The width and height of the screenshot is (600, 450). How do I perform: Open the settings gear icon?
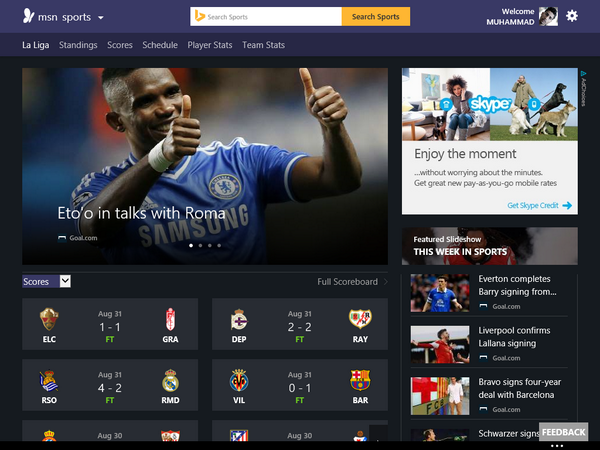click(572, 16)
